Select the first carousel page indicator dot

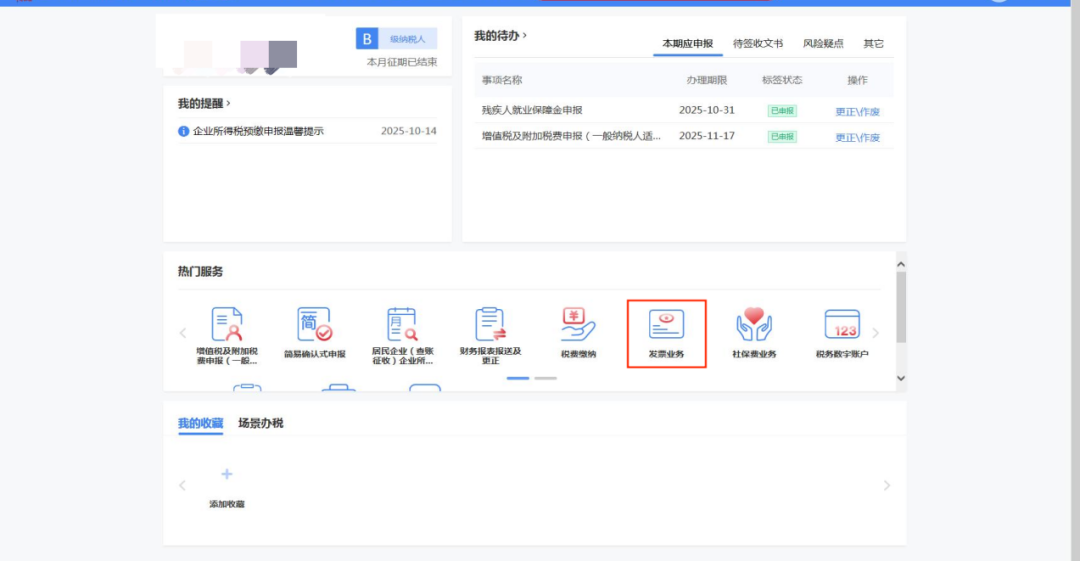click(x=518, y=378)
